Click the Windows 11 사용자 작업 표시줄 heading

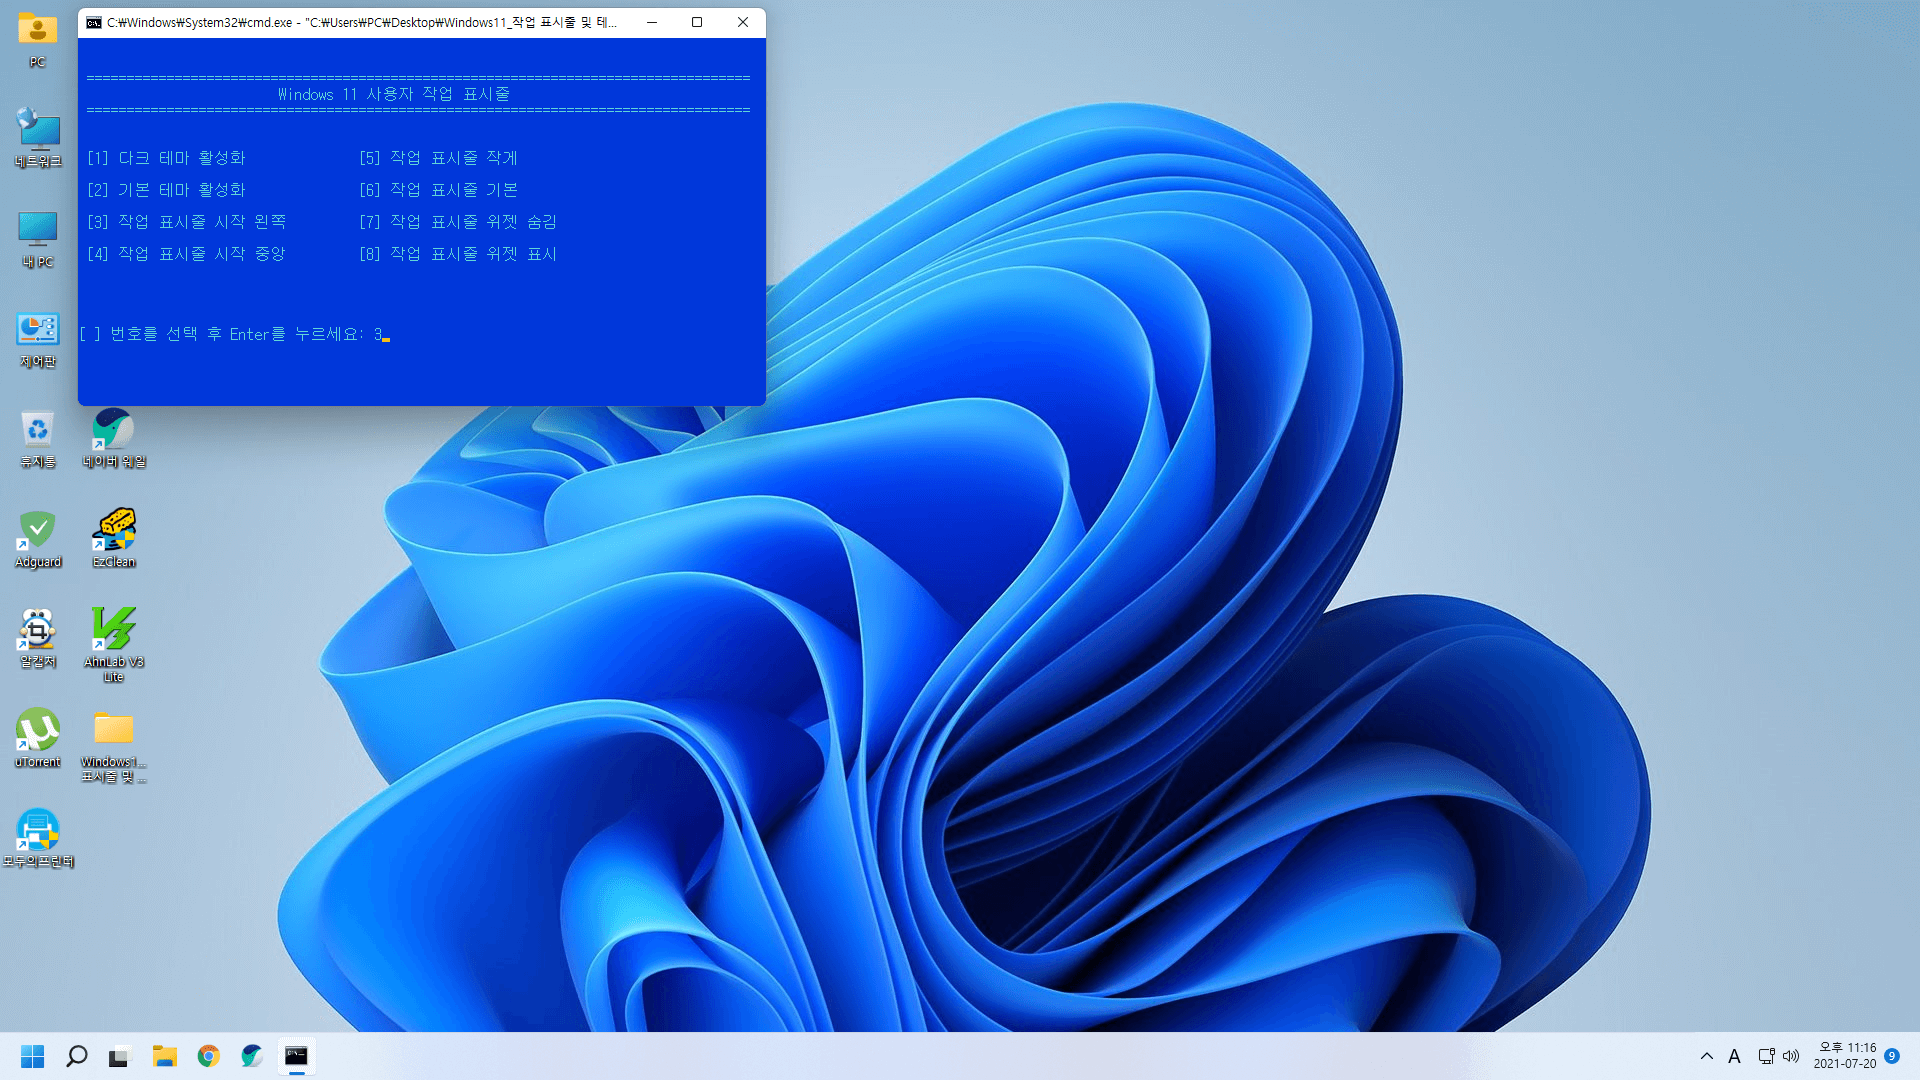(394, 94)
